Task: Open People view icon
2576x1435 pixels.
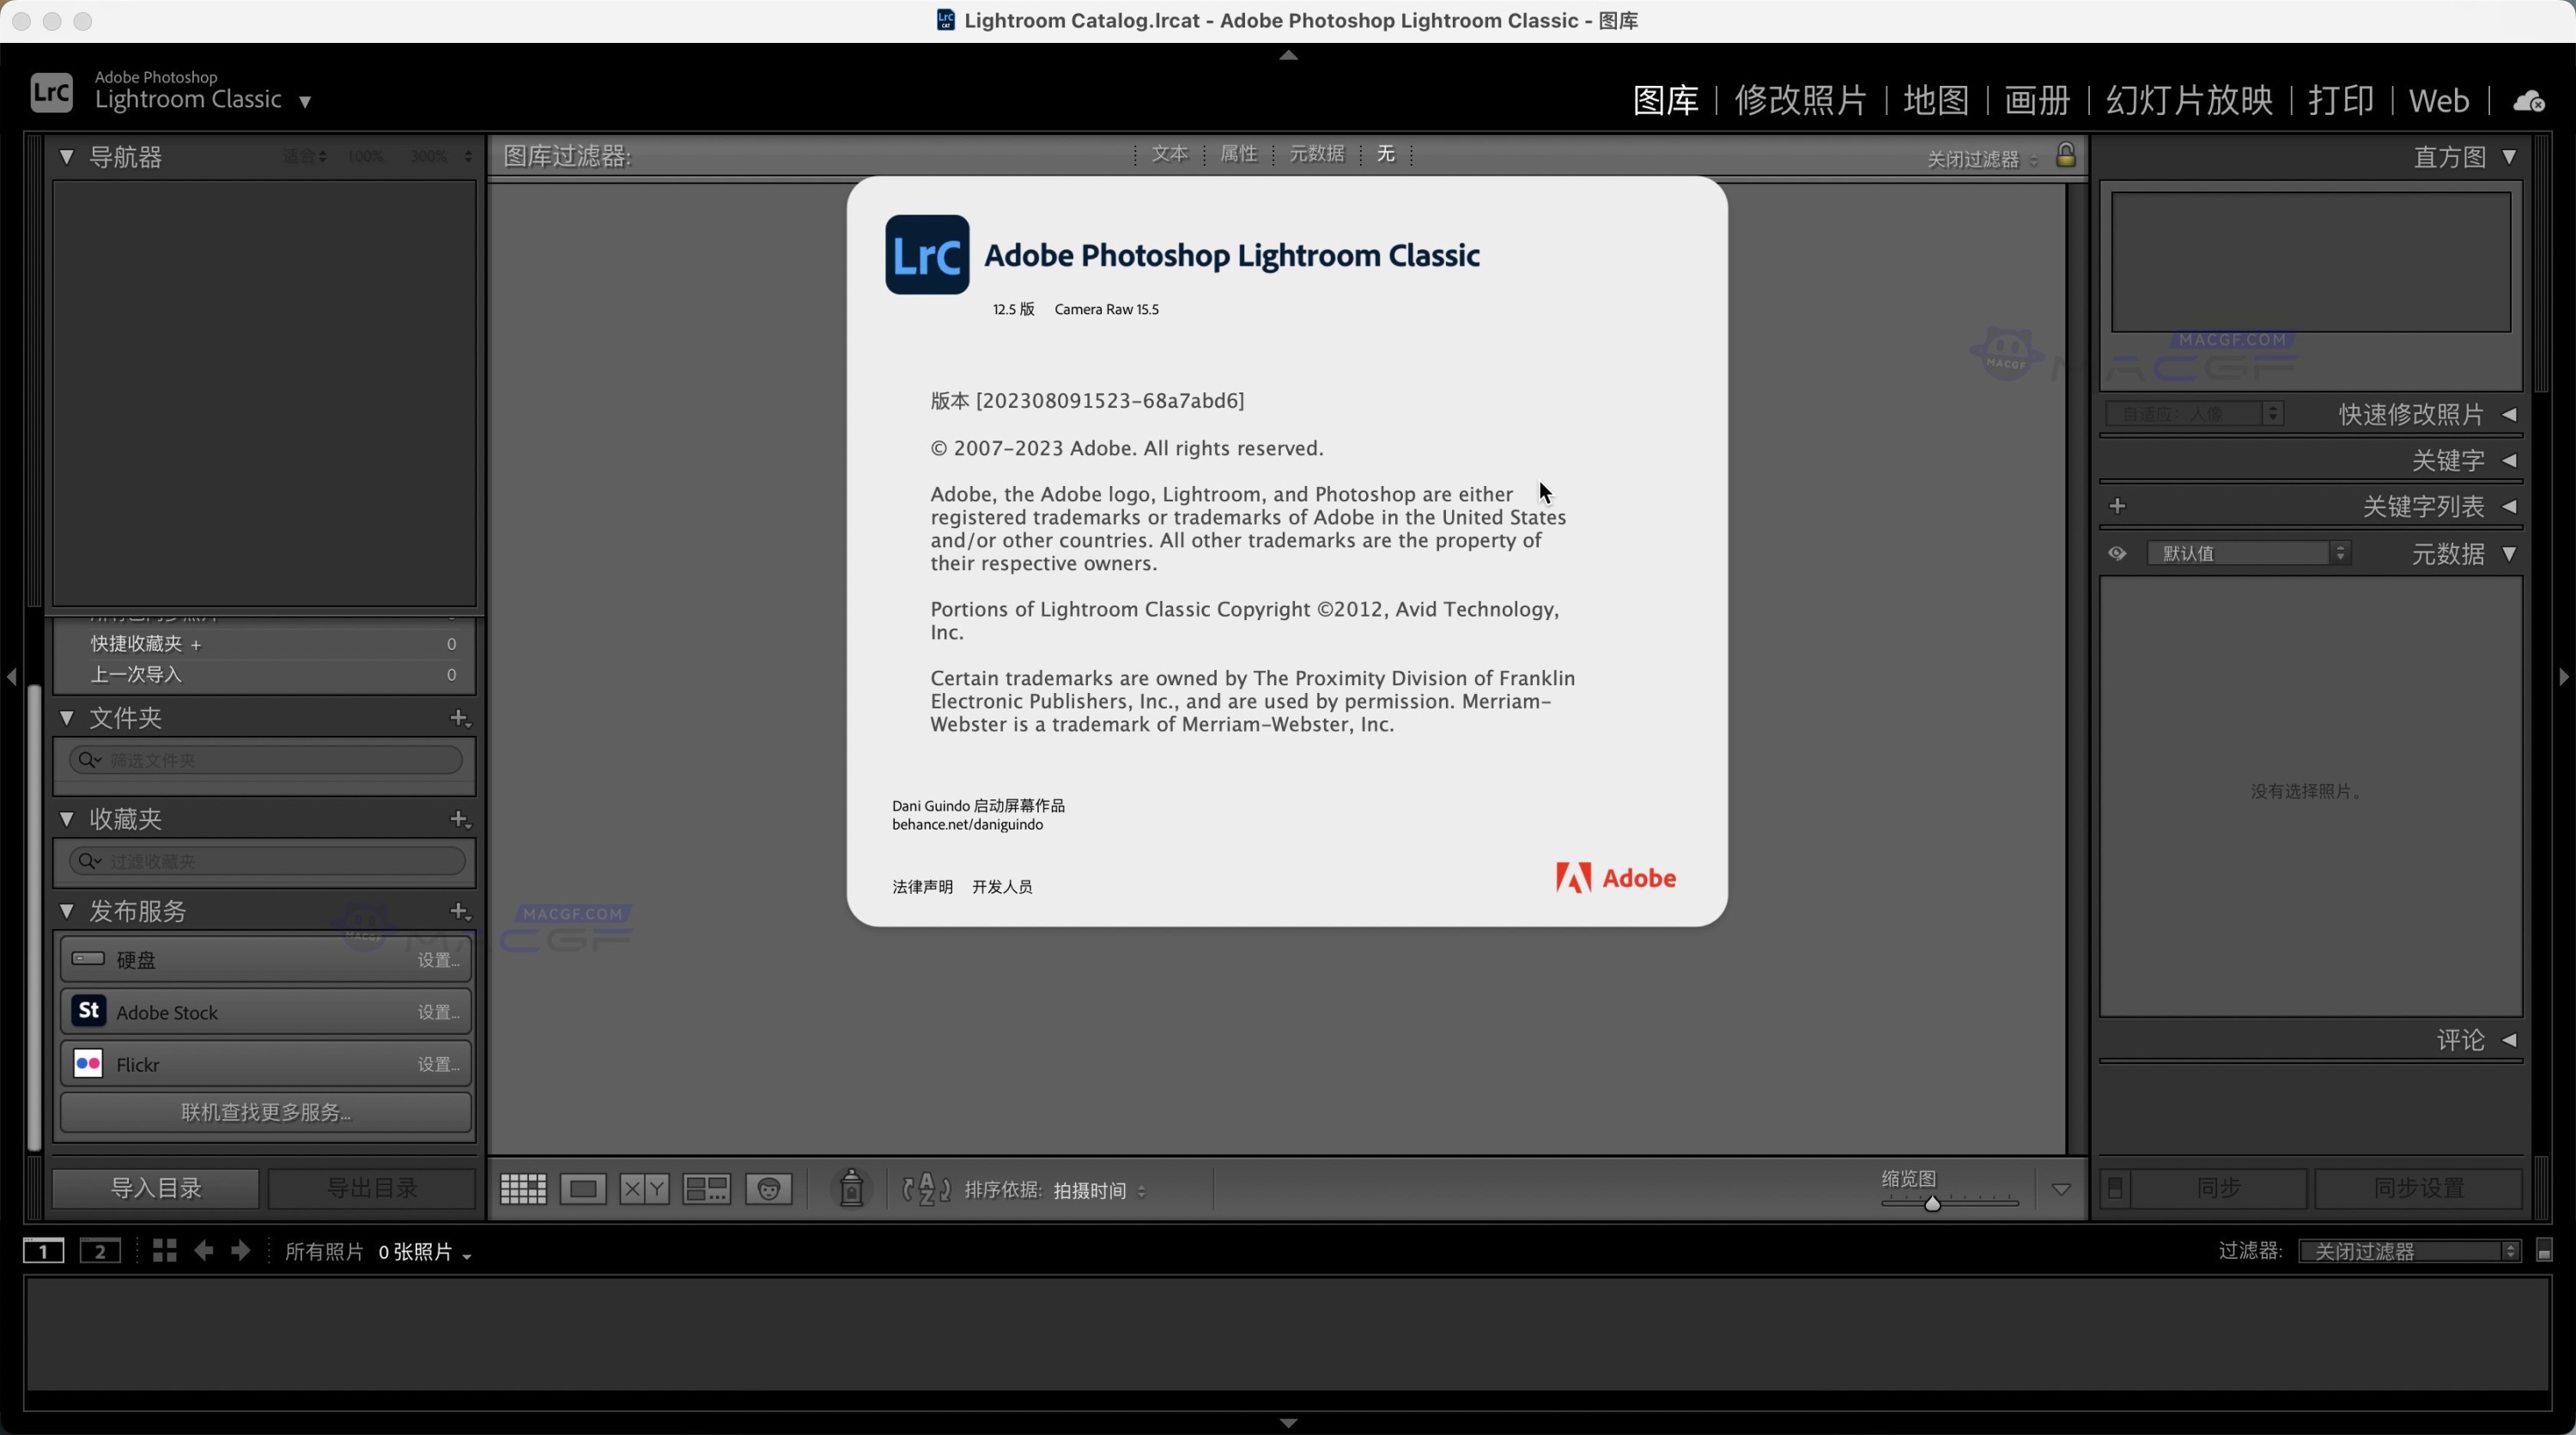Action: coord(770,1189)
